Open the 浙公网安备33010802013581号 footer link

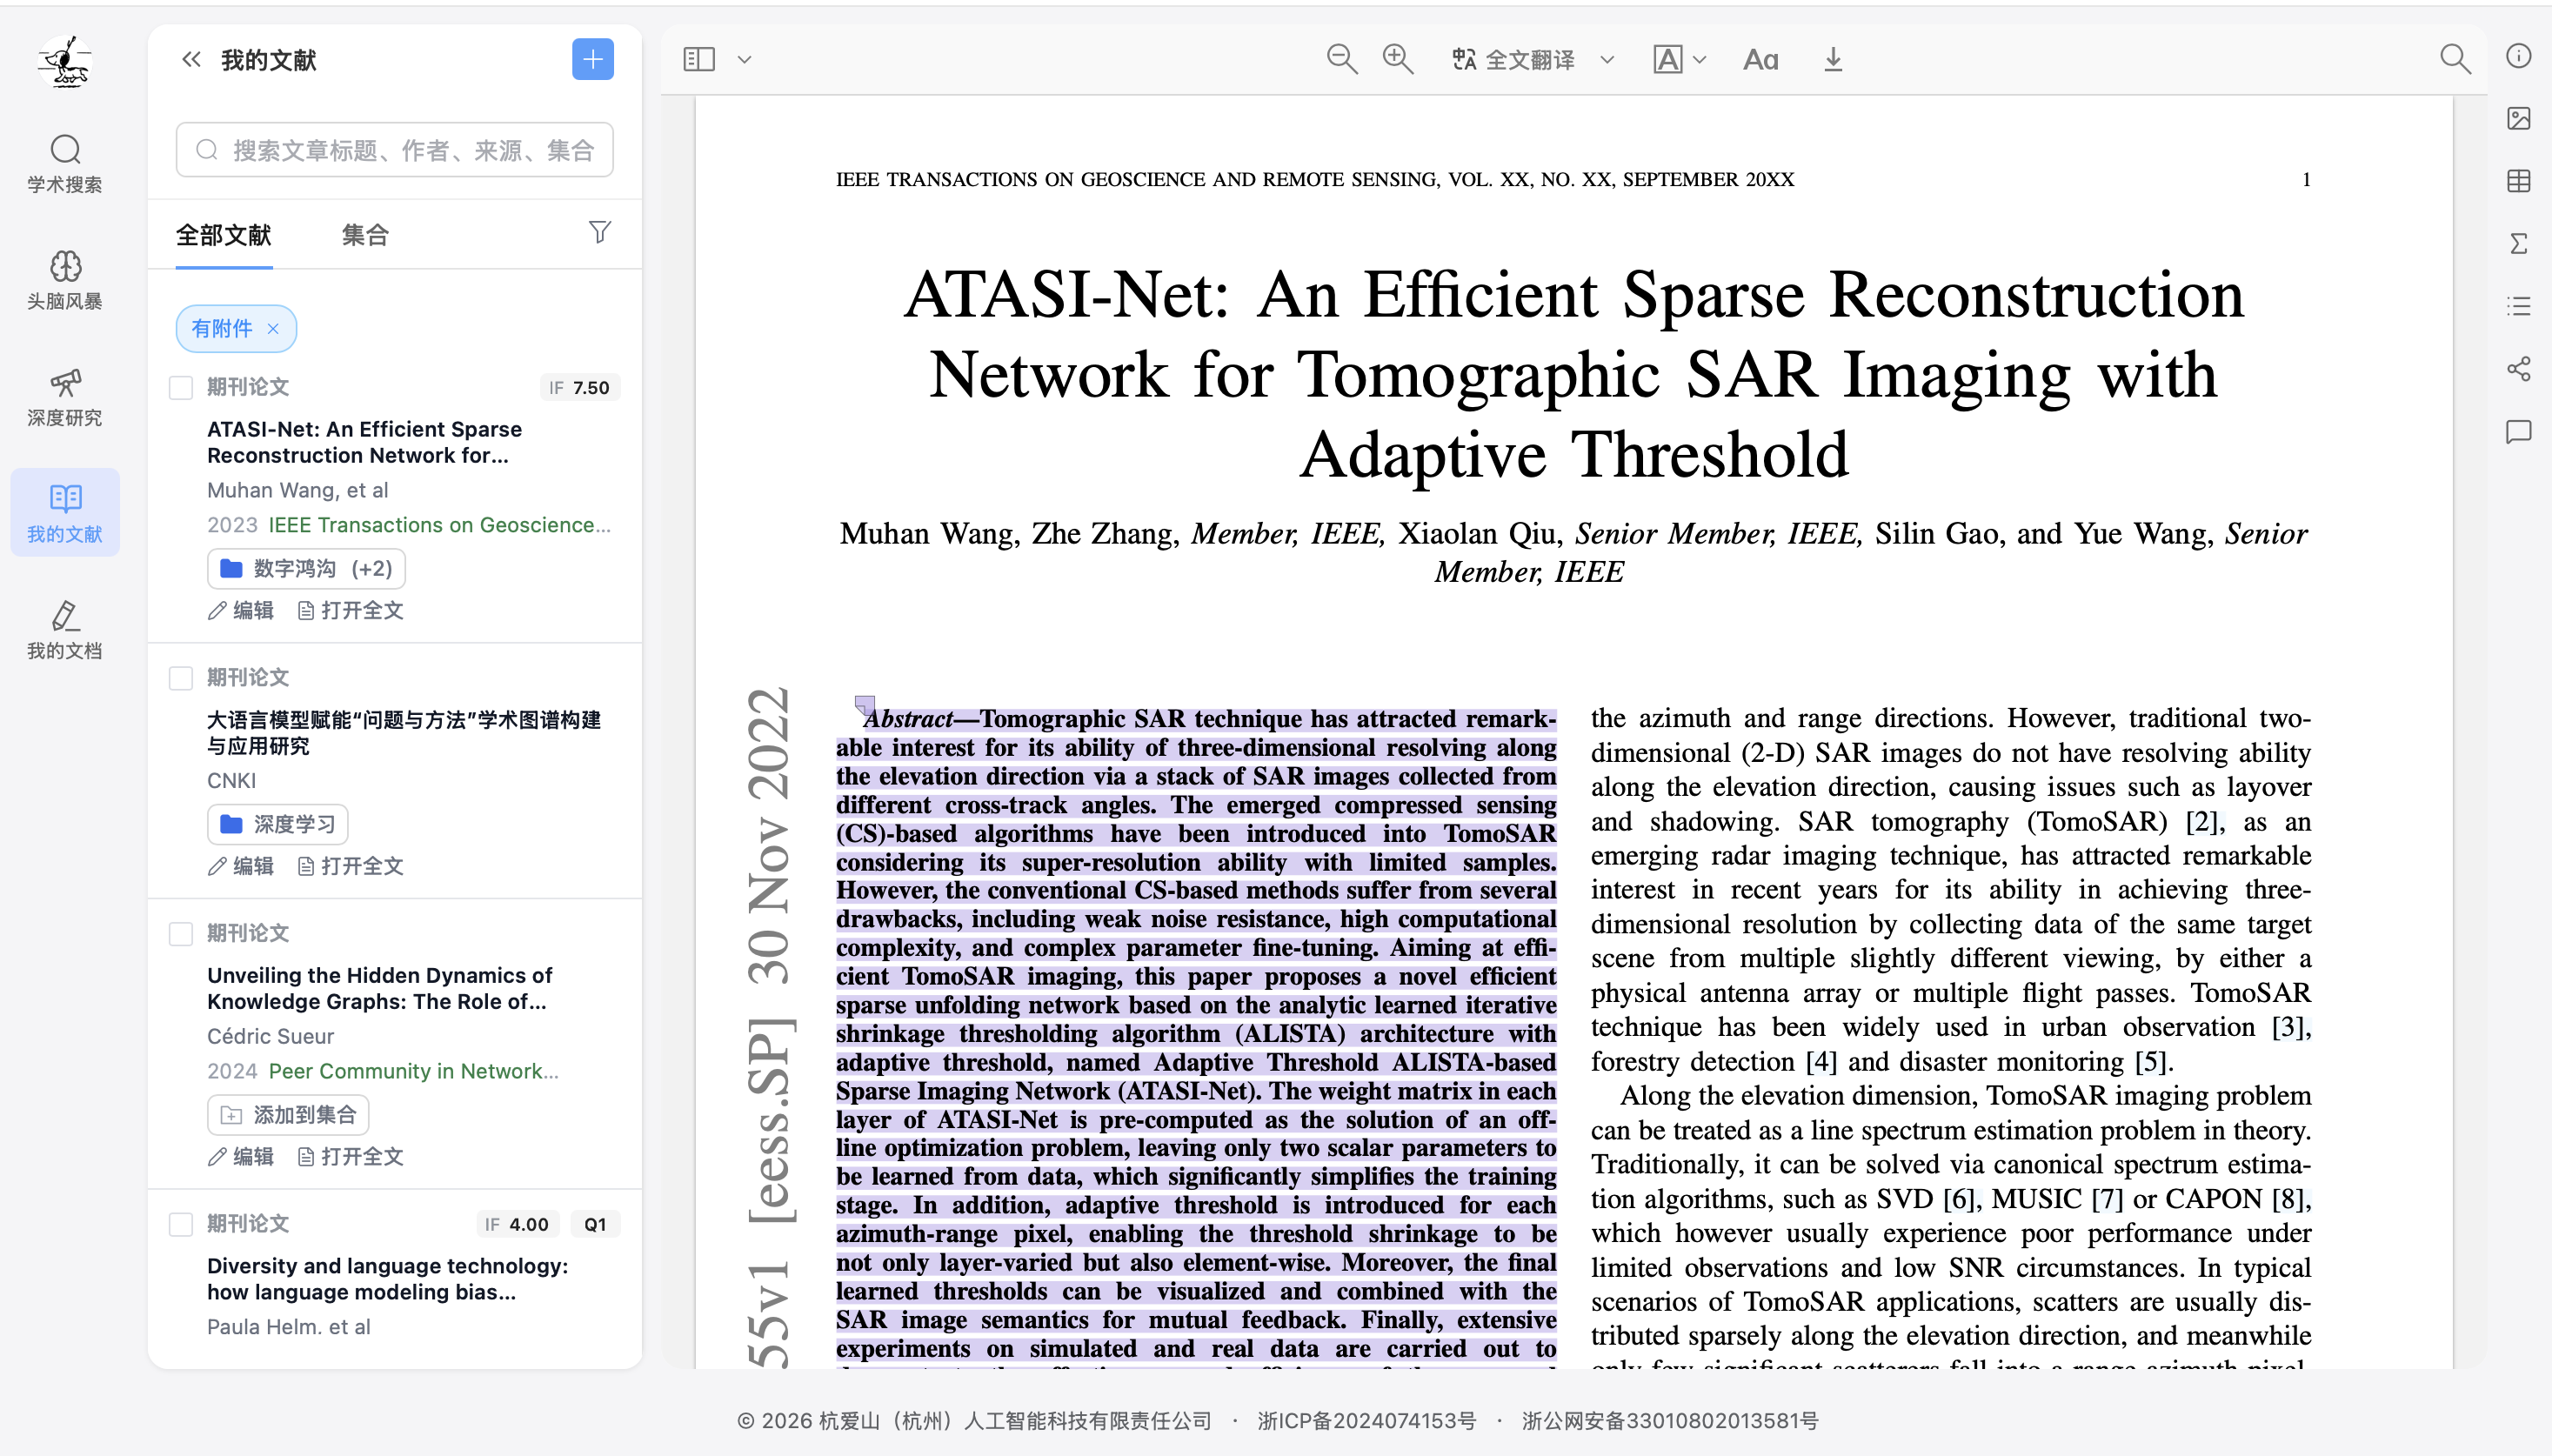[1670, 1421]
